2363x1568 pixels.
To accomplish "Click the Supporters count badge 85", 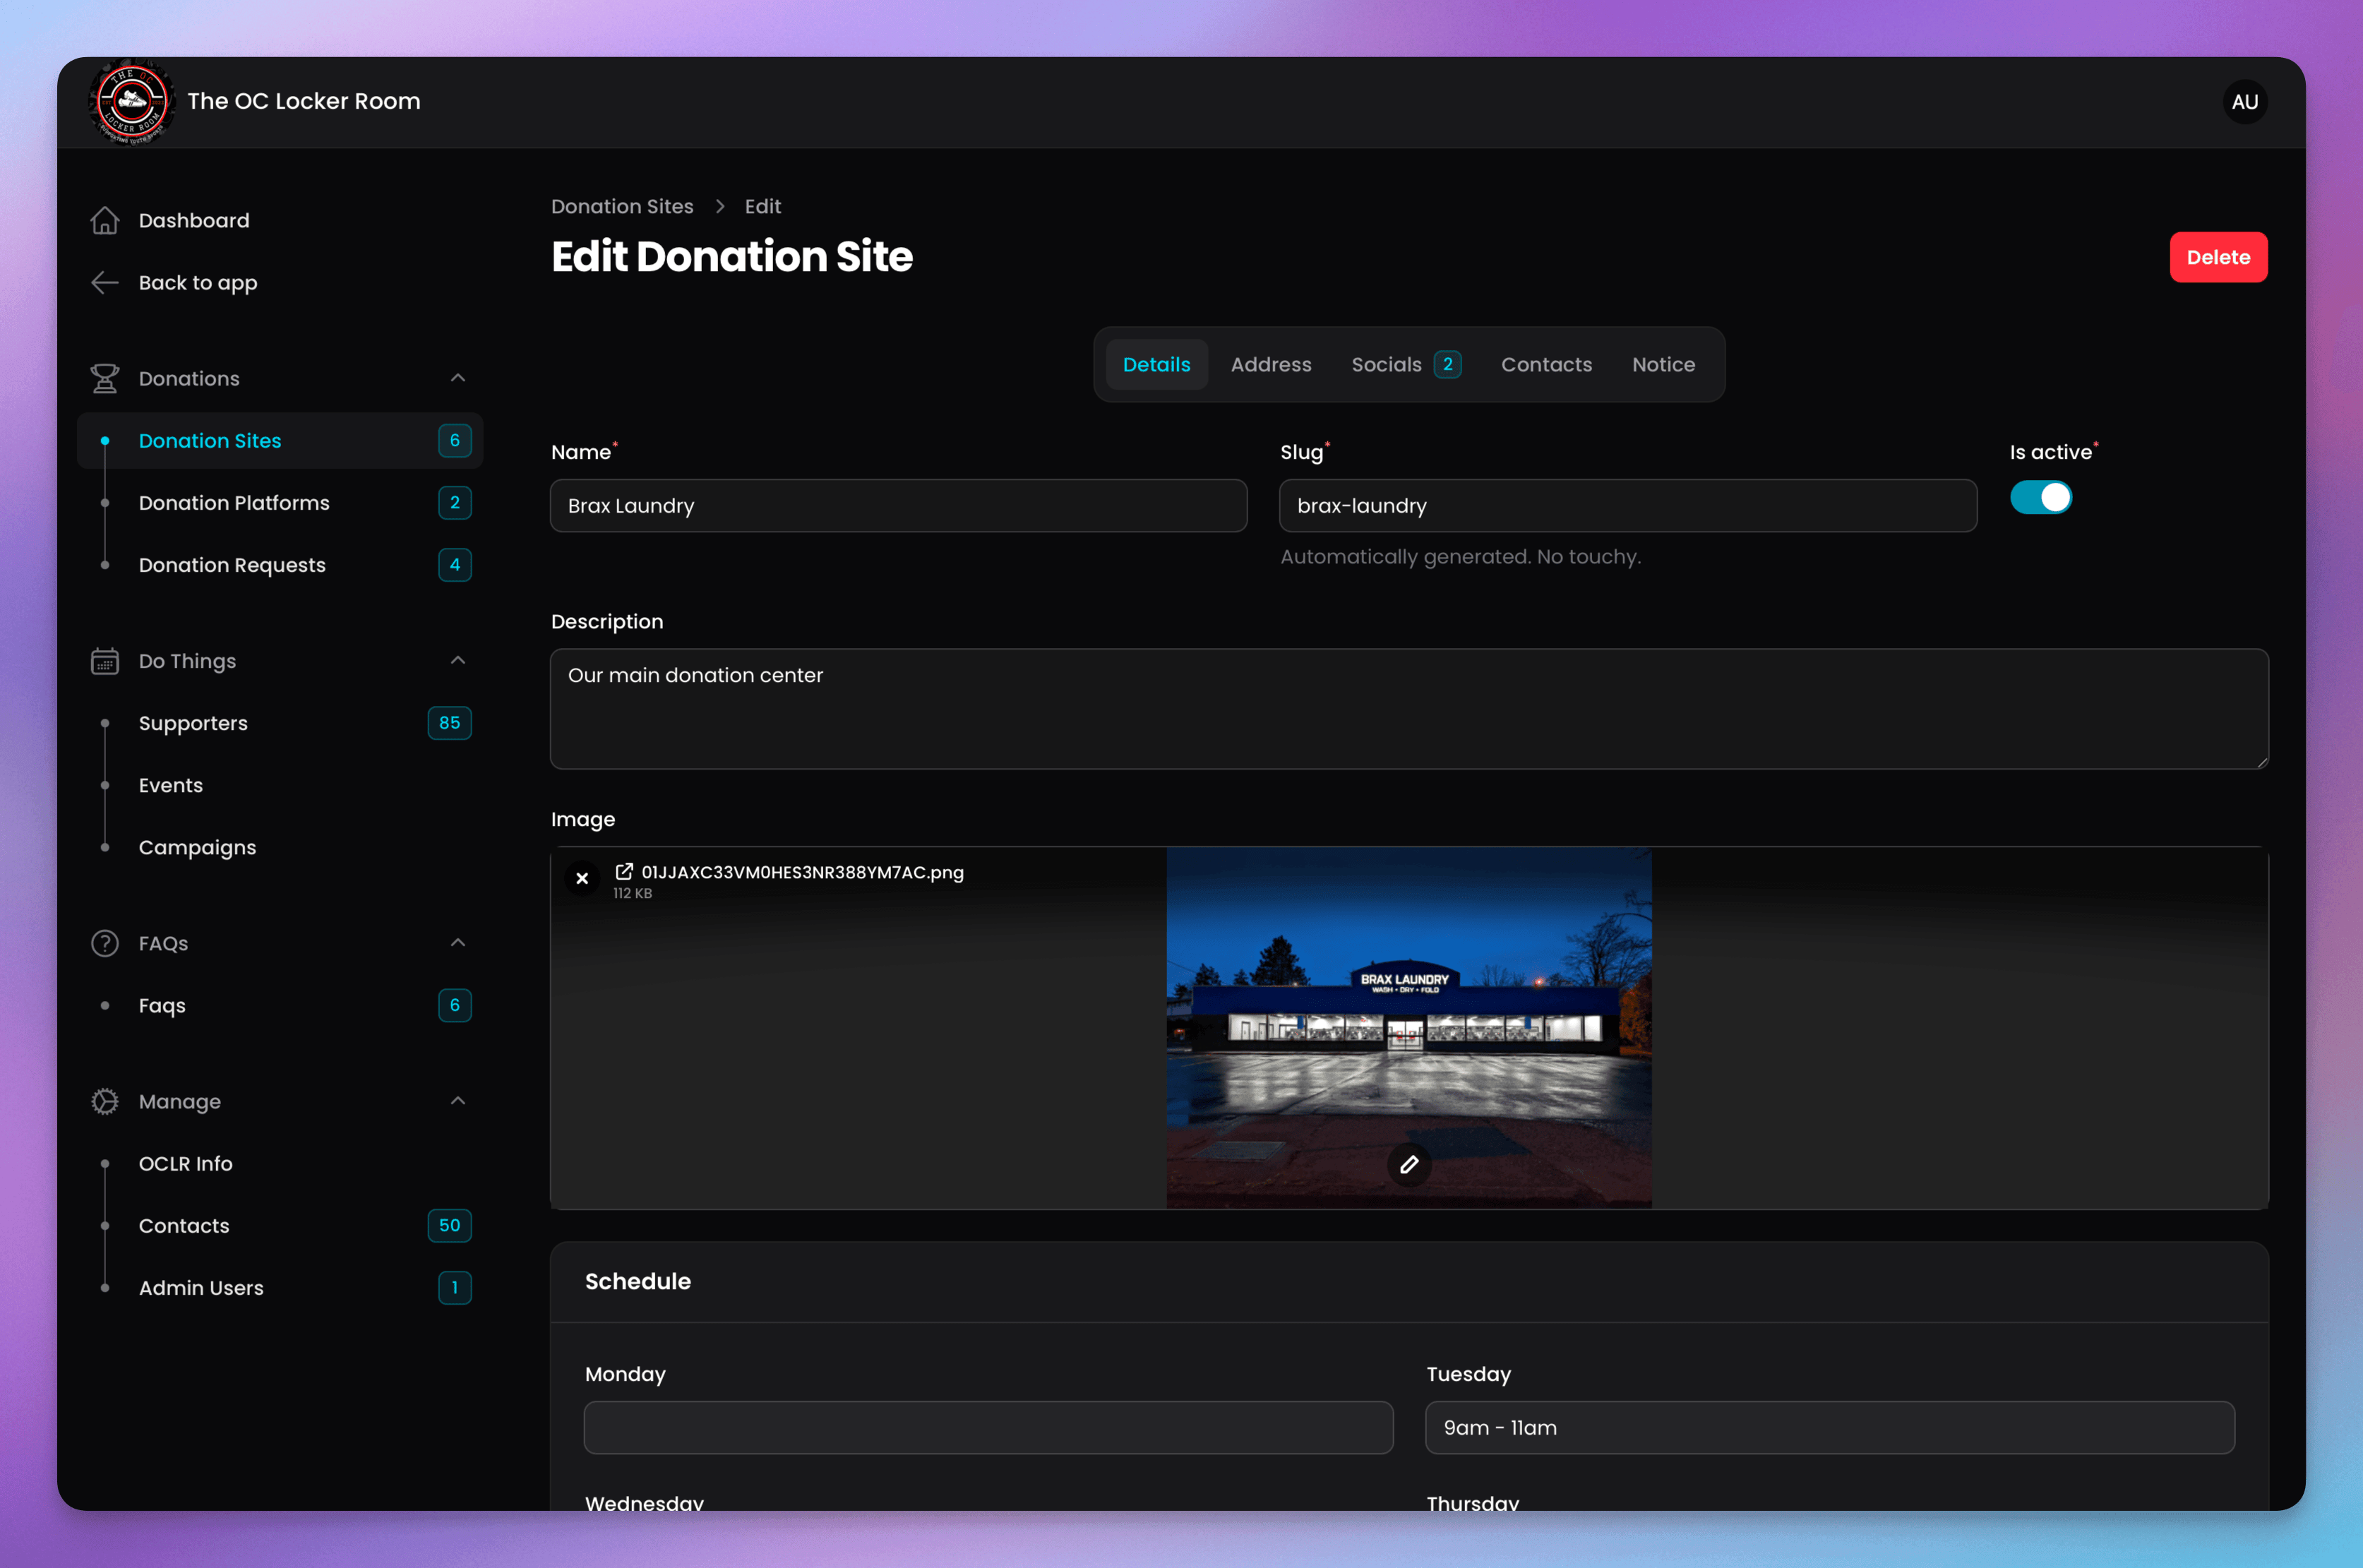I will coord(449,723).
